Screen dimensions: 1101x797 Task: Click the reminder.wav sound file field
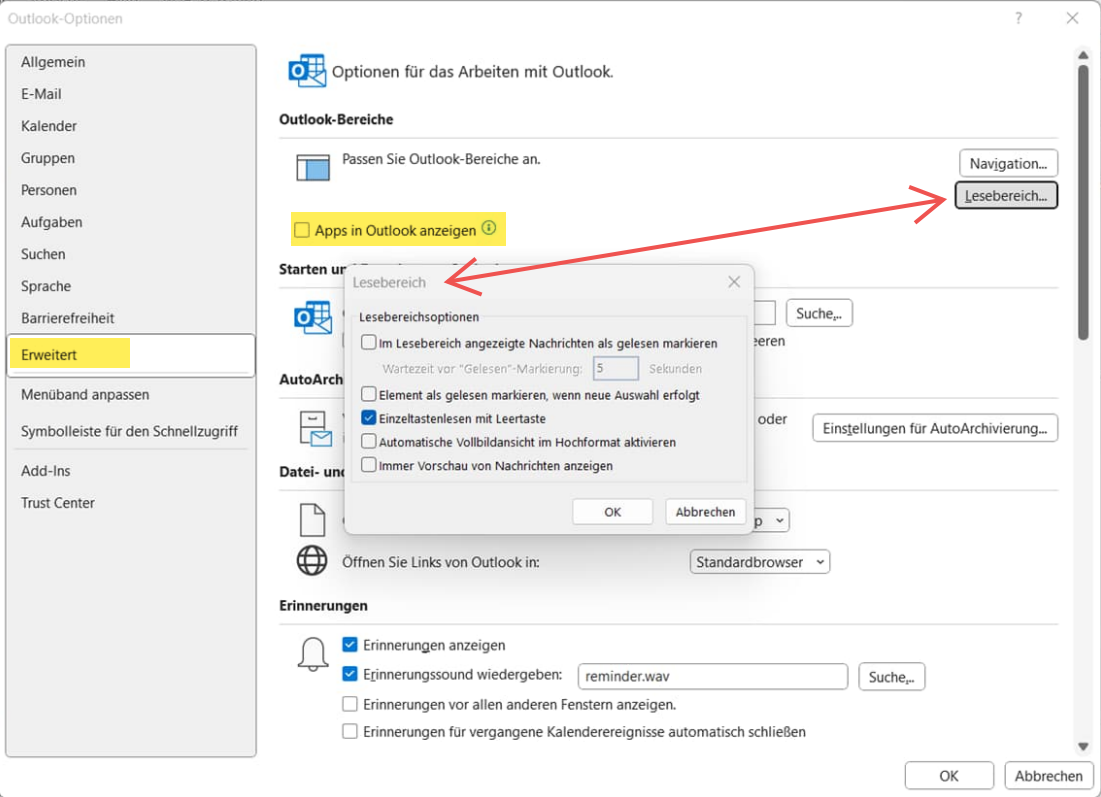712,677
